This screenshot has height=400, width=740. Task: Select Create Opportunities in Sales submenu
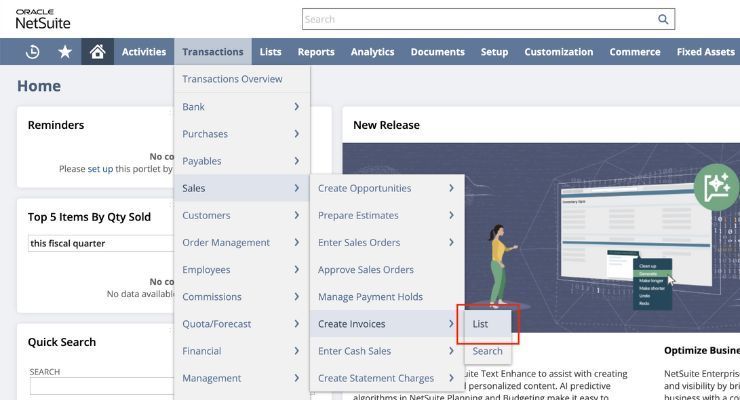[387, 188]
